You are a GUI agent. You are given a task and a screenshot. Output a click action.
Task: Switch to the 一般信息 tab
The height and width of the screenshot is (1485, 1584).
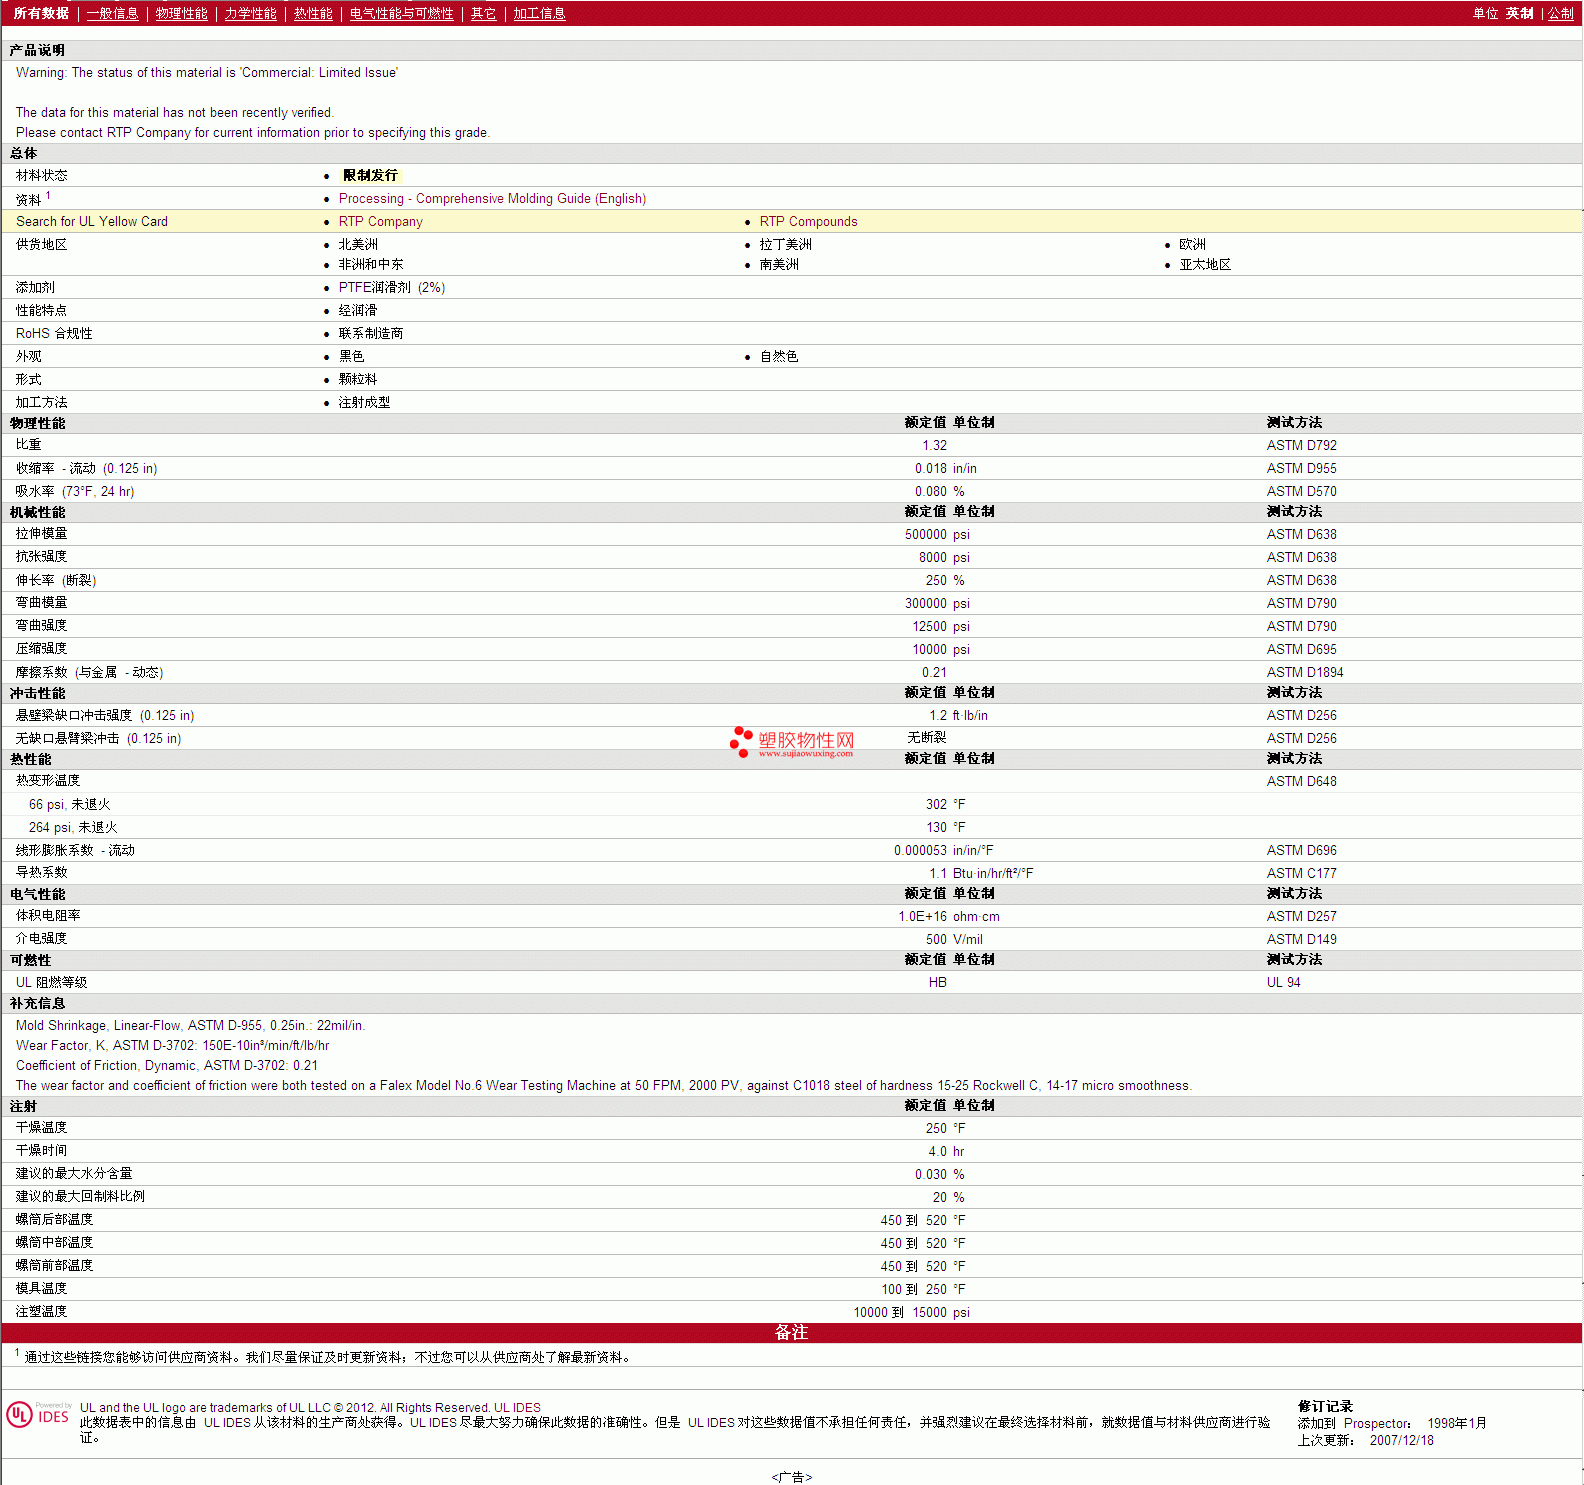pos(113,14)
